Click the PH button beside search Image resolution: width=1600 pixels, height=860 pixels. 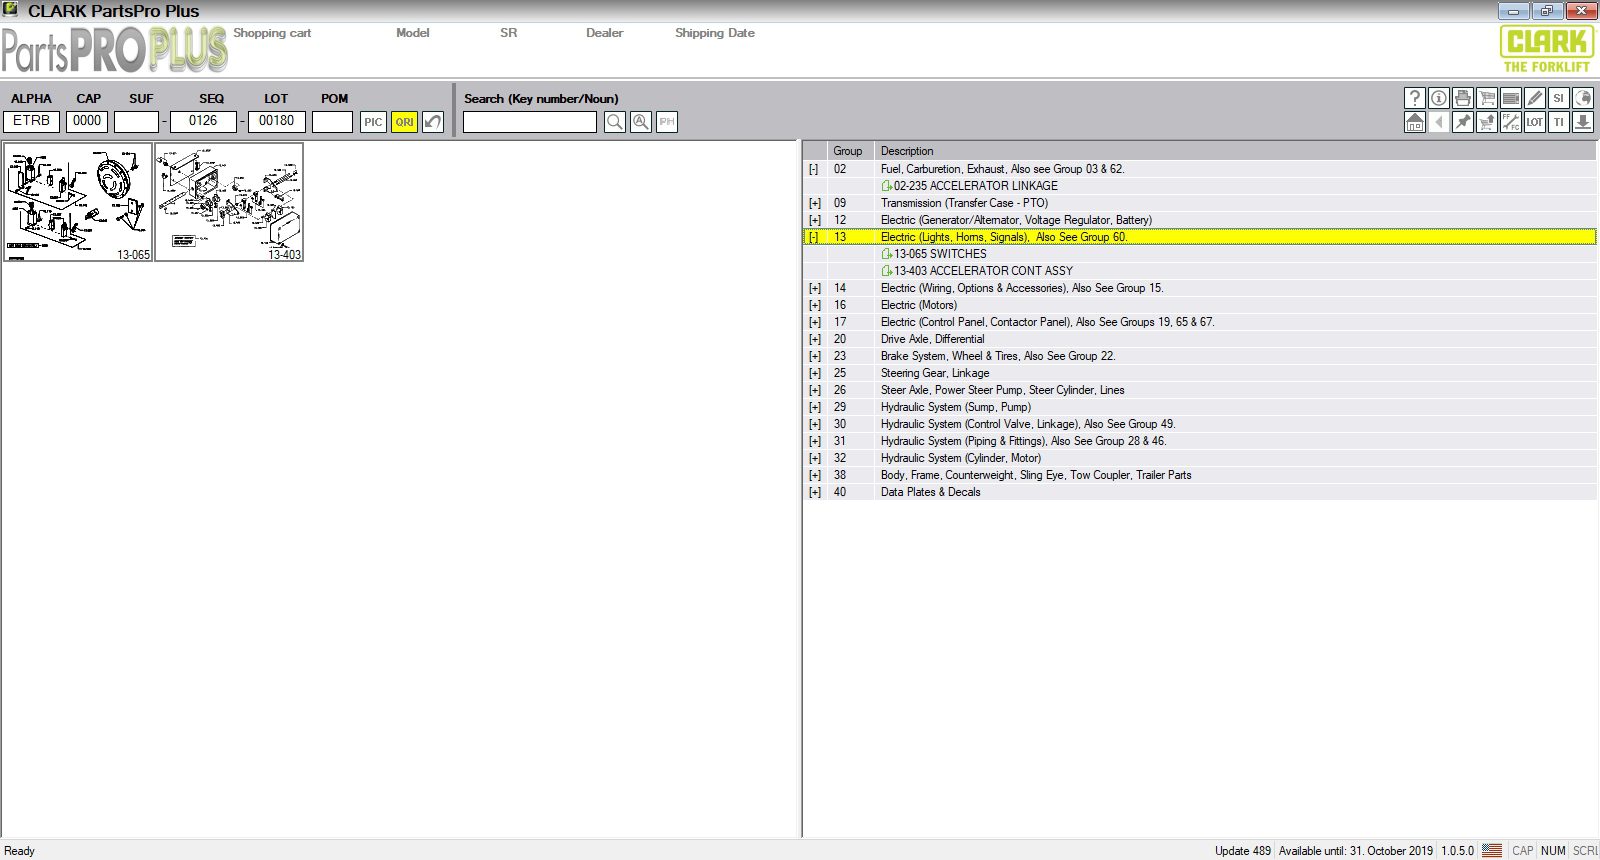click(667, 122)
